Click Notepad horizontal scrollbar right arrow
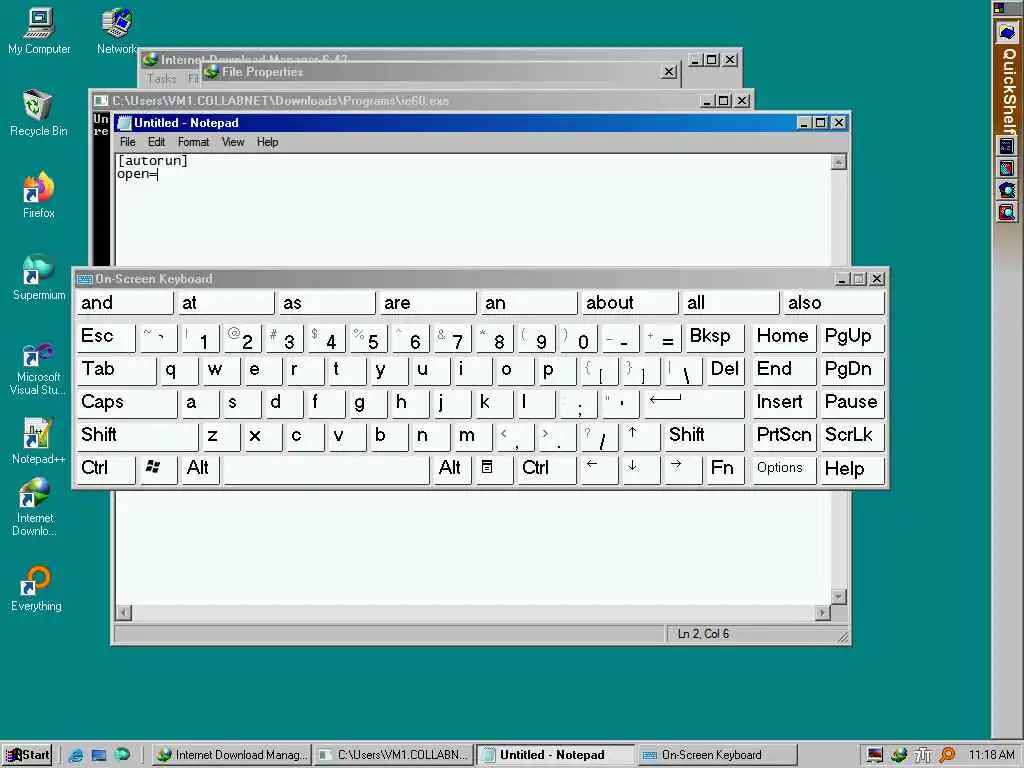This screenshot has width=1024, height=768. 824,613
